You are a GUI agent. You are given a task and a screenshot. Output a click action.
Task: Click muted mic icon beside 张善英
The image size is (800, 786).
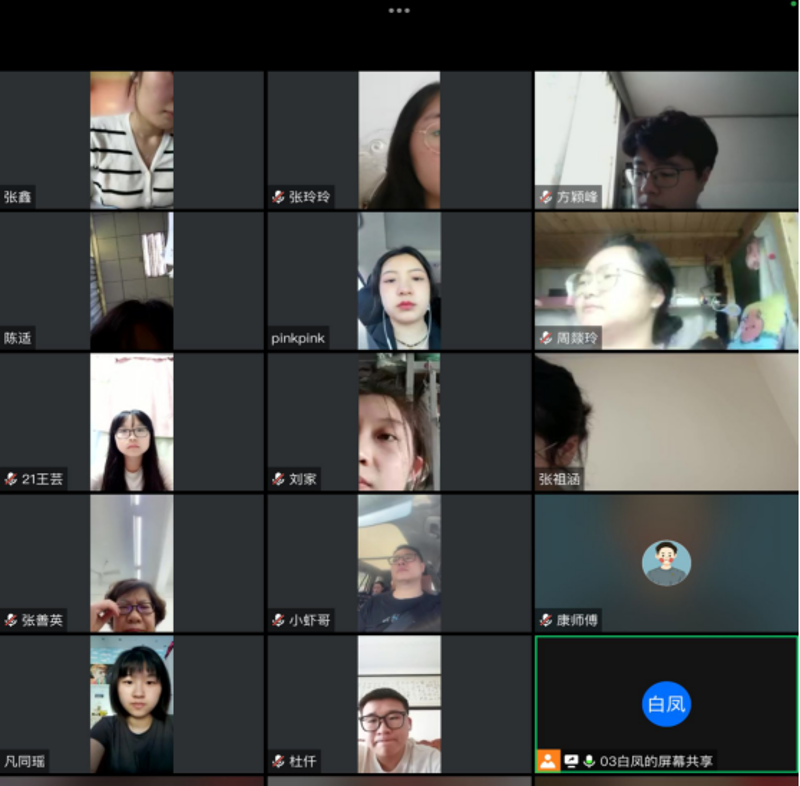(11, 621)
